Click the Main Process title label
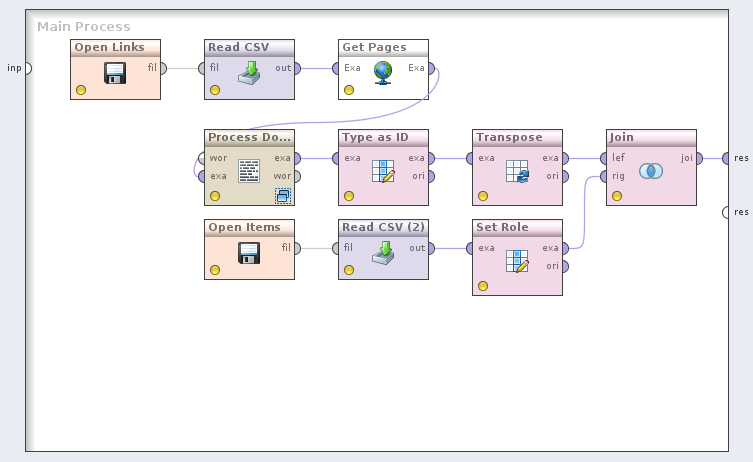The width and height of the screenshot is (753, 462). pos(83,26)
